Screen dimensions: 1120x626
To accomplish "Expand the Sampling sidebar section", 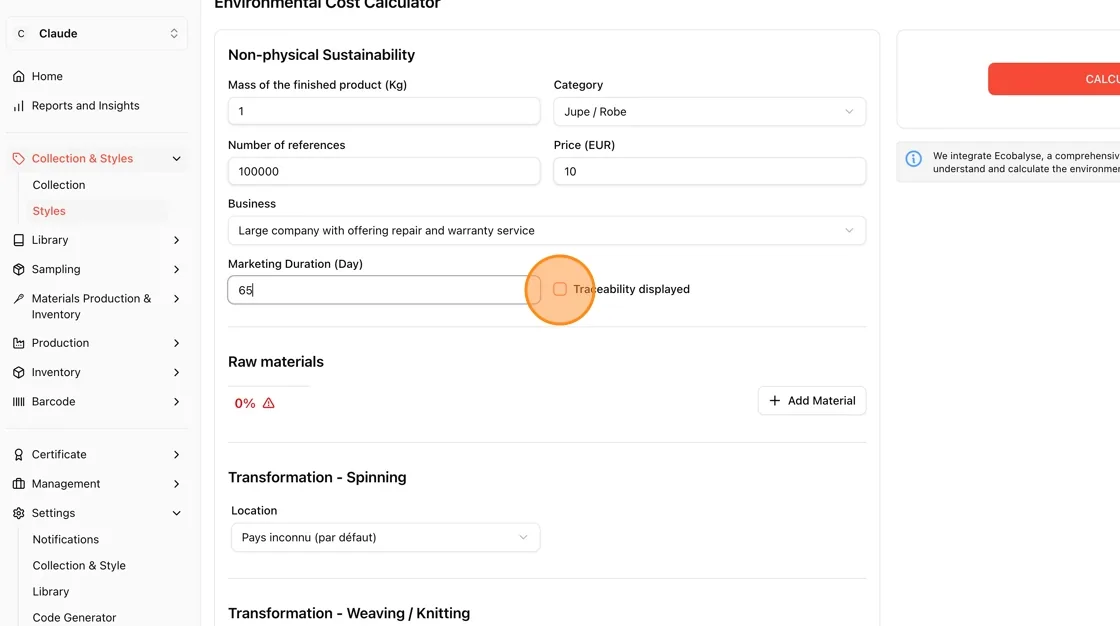I will pyautogui.click(x=176, y=269).
